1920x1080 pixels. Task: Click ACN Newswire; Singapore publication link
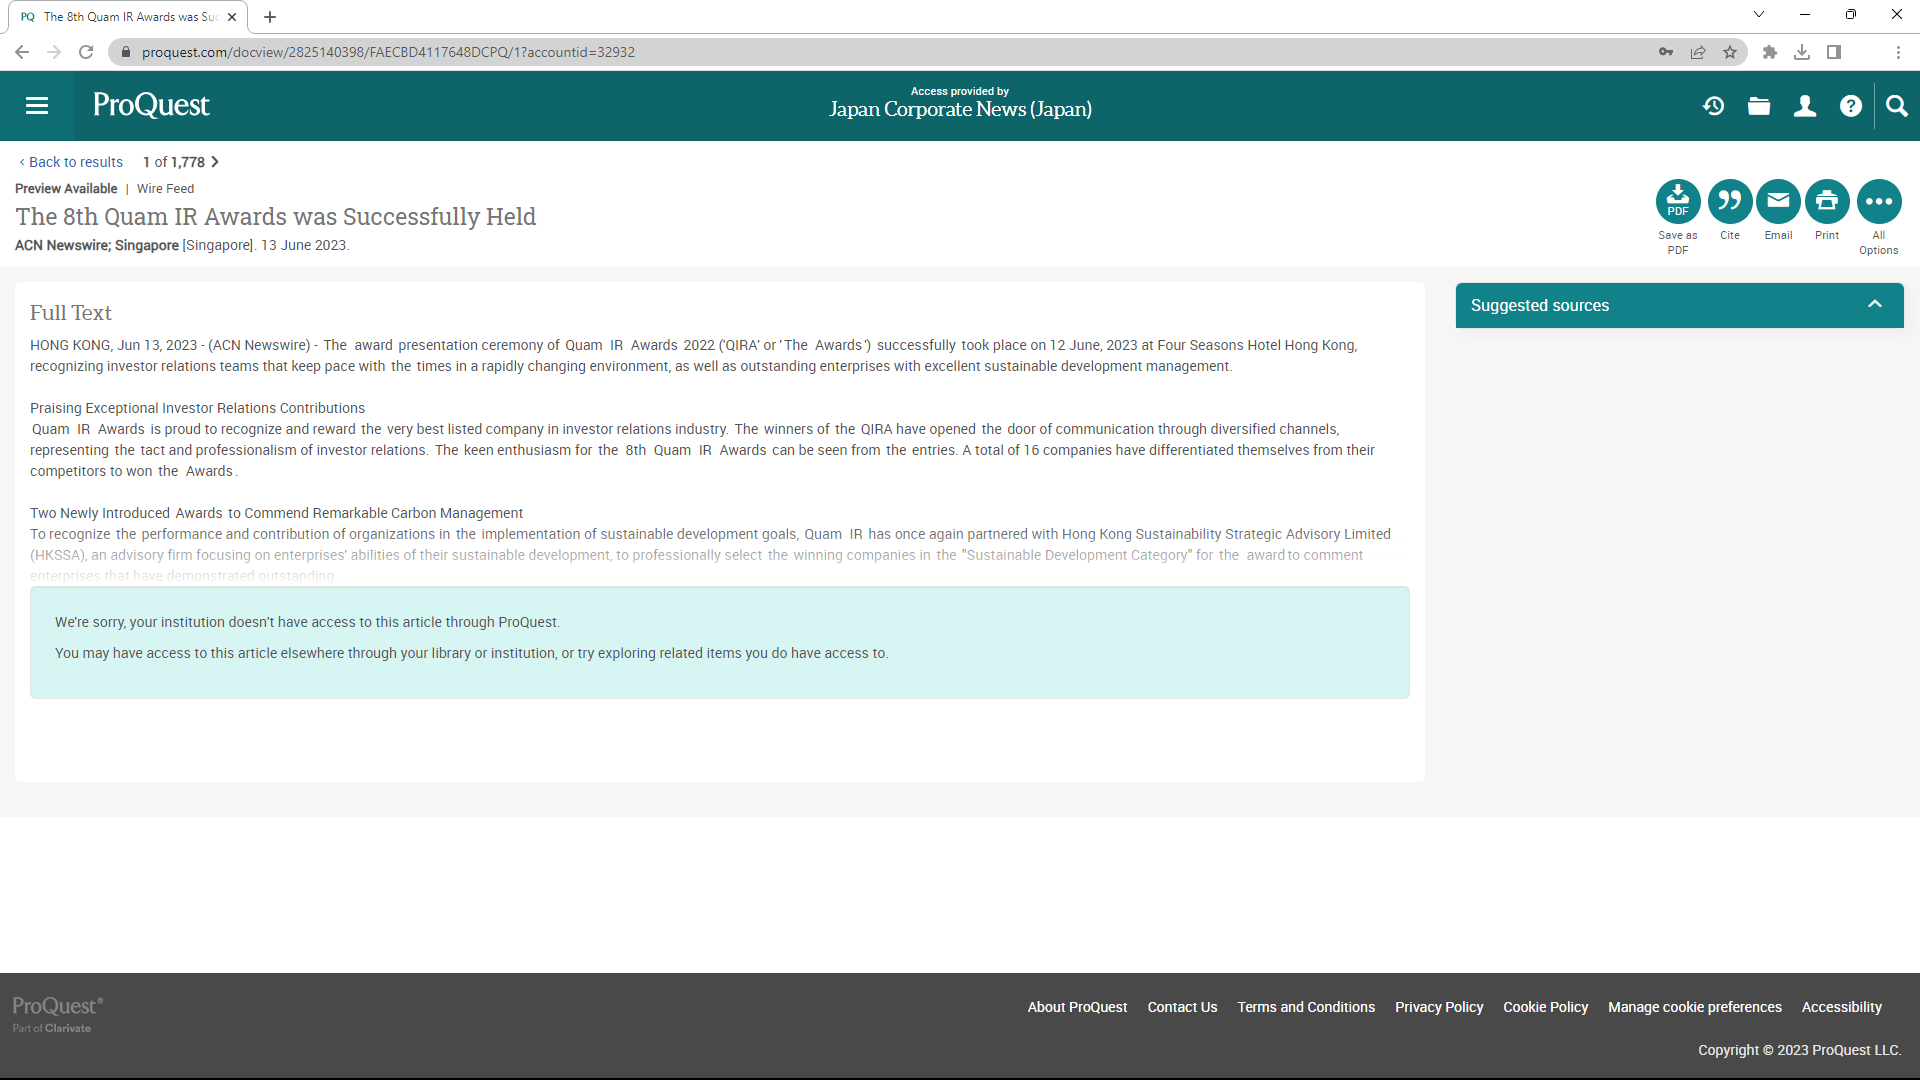(x=97, y=245)
